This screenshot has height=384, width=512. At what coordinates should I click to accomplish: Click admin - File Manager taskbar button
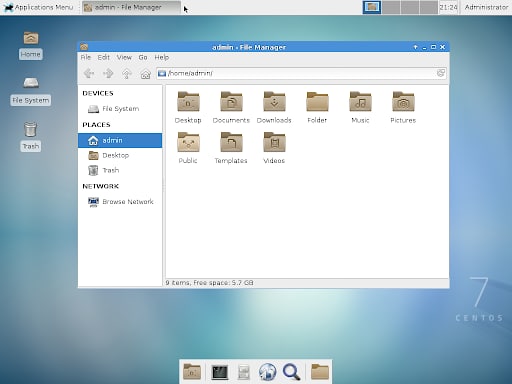131,7
